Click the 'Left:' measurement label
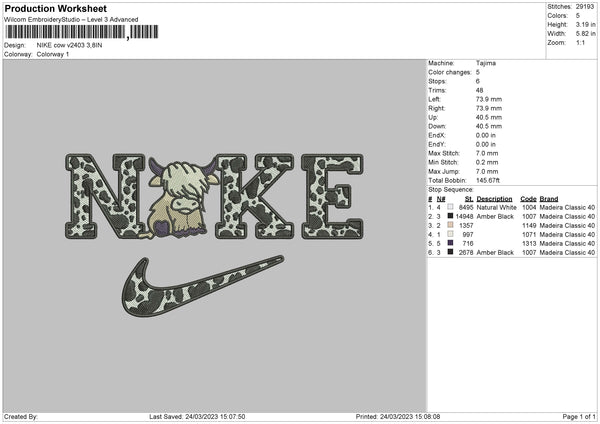Screen dimensions: 600x424 click(434, 99)
